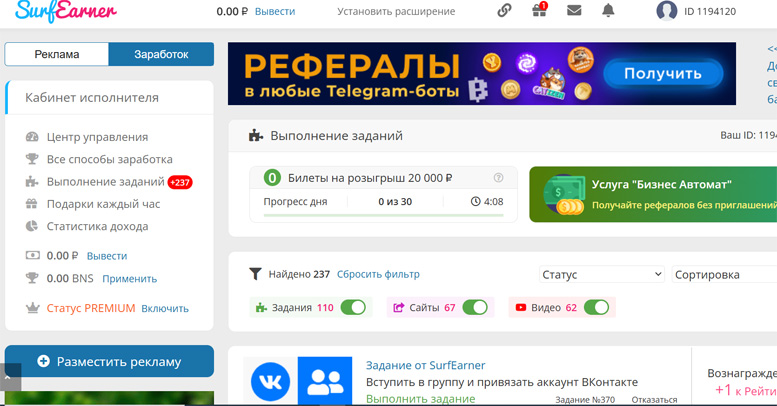
Task: Click the puzzle icon beside Выполнение заданий
Action: [32, 181]
